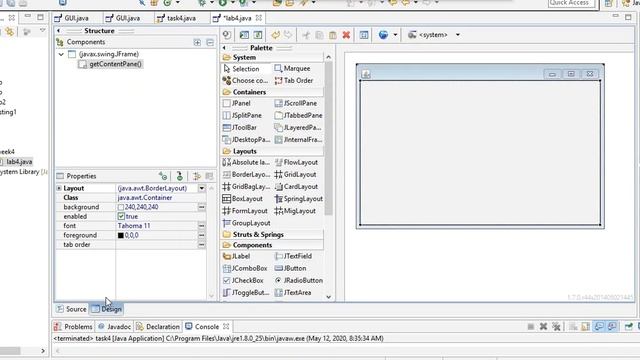This screenshot has width=640, height=360.
Task: Pick MigLayout from Layouts
Action: pos(295,211)
